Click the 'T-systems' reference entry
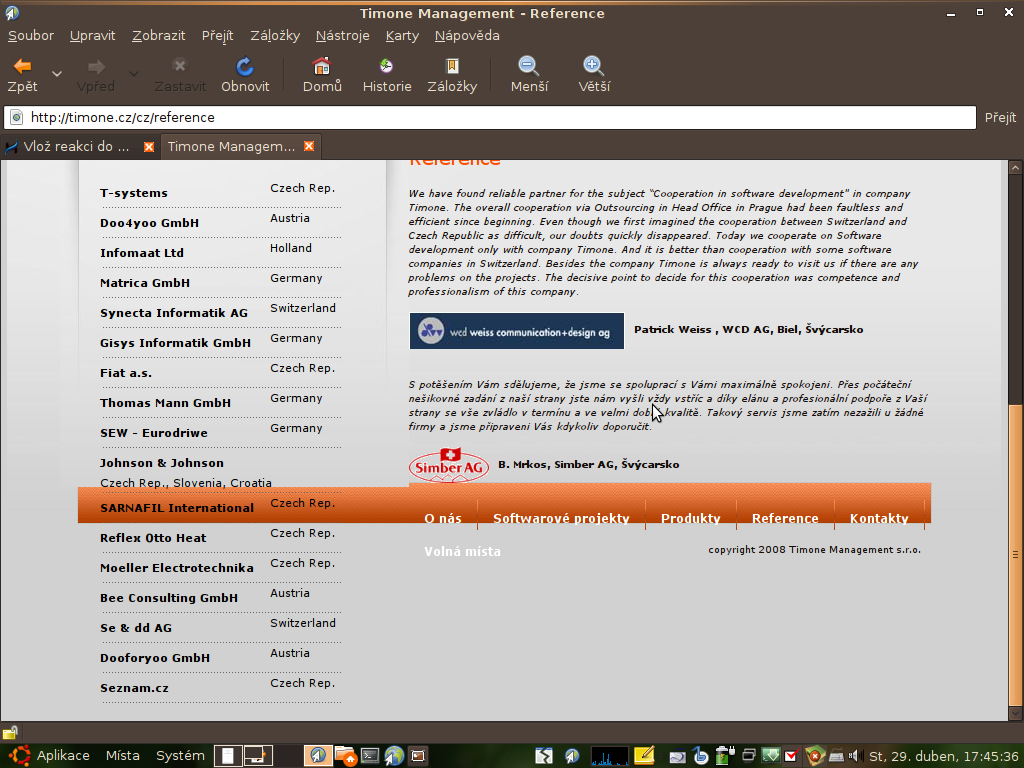The width and height of the screenshot is (1024, 768). pos(134,193)
